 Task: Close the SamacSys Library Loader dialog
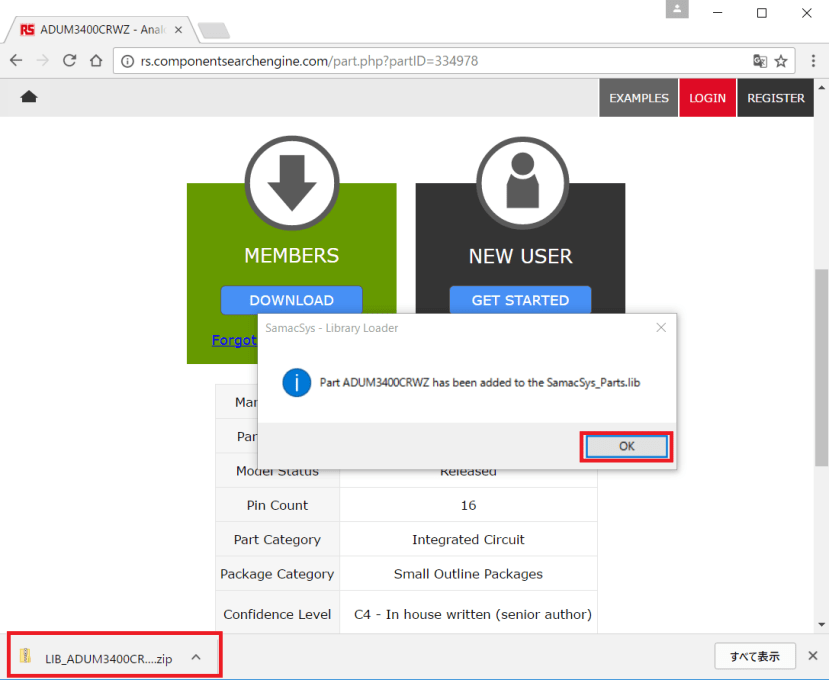661,328
